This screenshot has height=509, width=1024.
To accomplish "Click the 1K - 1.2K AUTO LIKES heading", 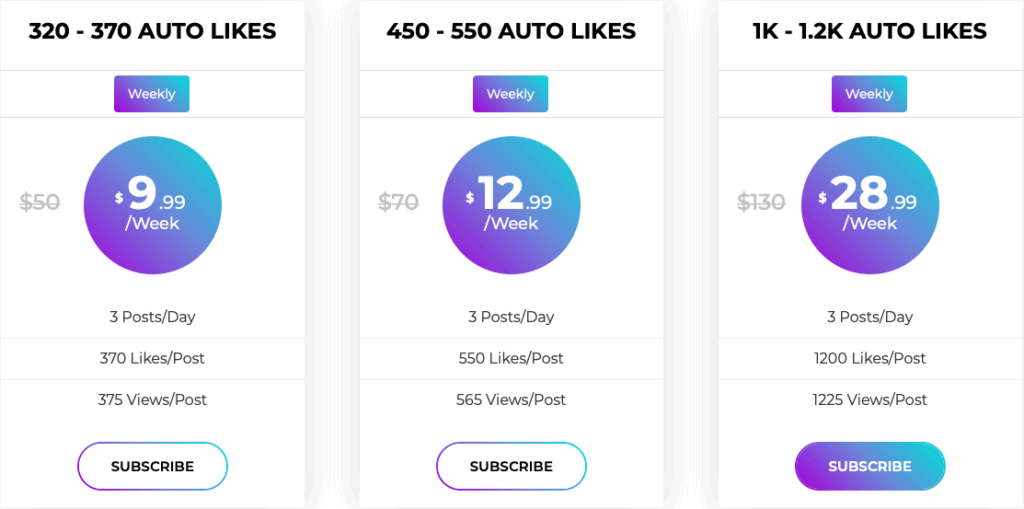I will 870,31.
